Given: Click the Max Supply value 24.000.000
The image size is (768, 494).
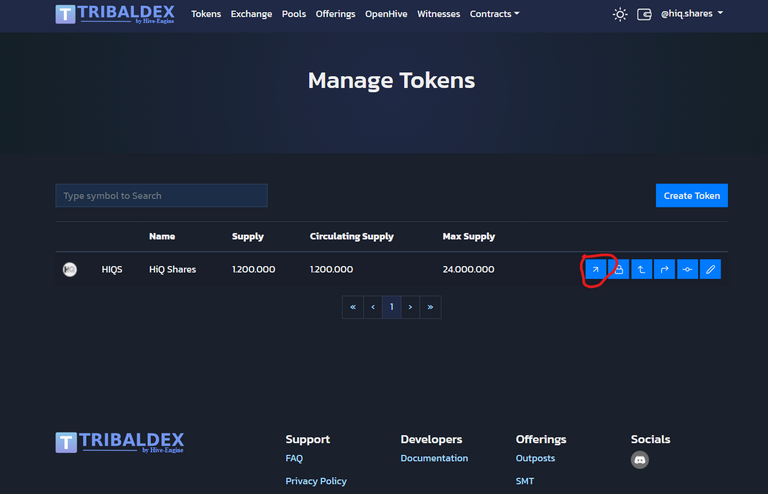Looking at the screenshot, I should 468,269.
